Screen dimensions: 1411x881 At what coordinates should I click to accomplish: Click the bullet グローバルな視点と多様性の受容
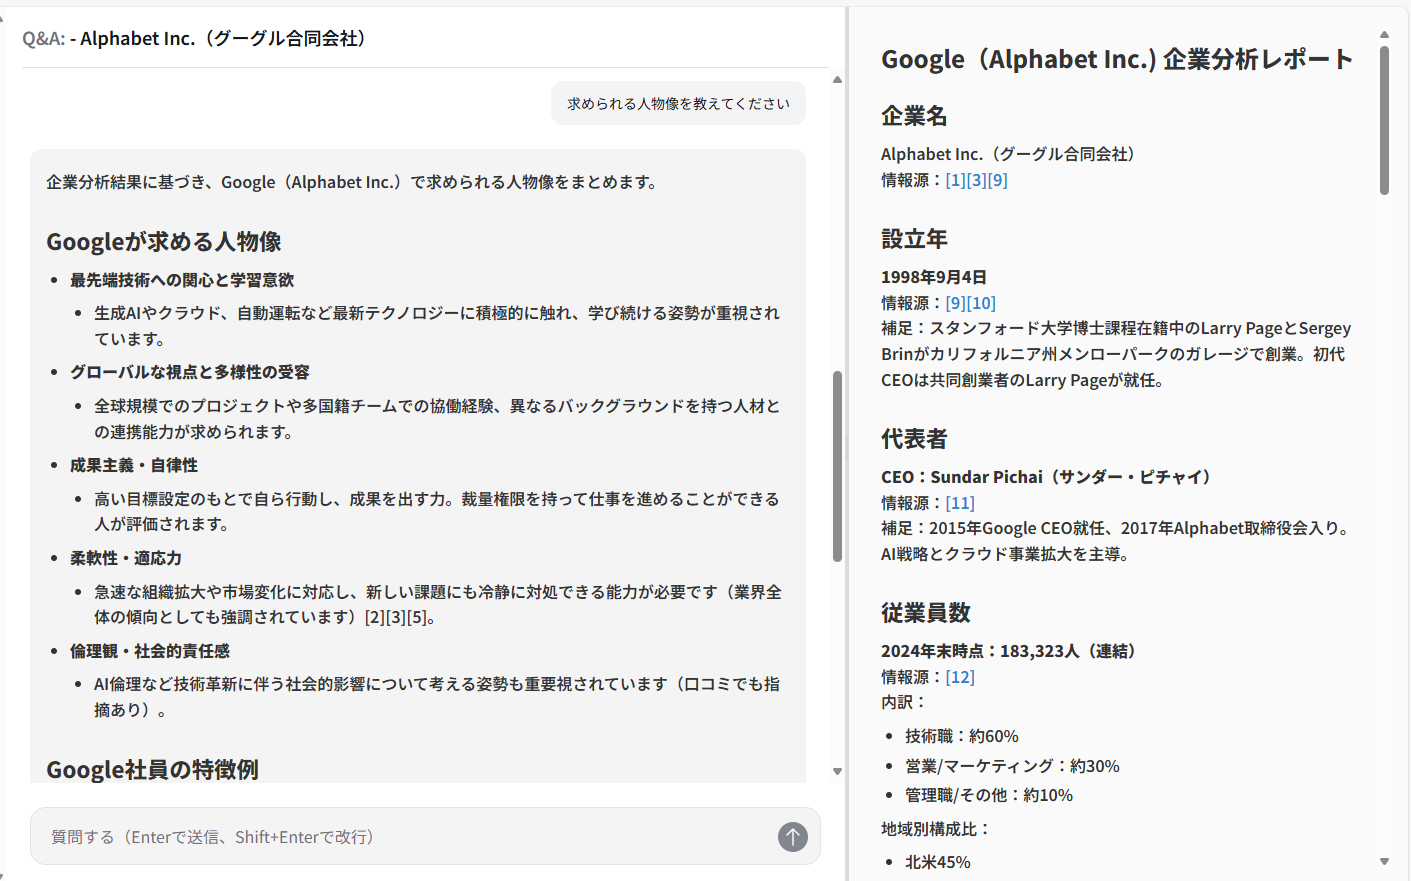(190, 372)
